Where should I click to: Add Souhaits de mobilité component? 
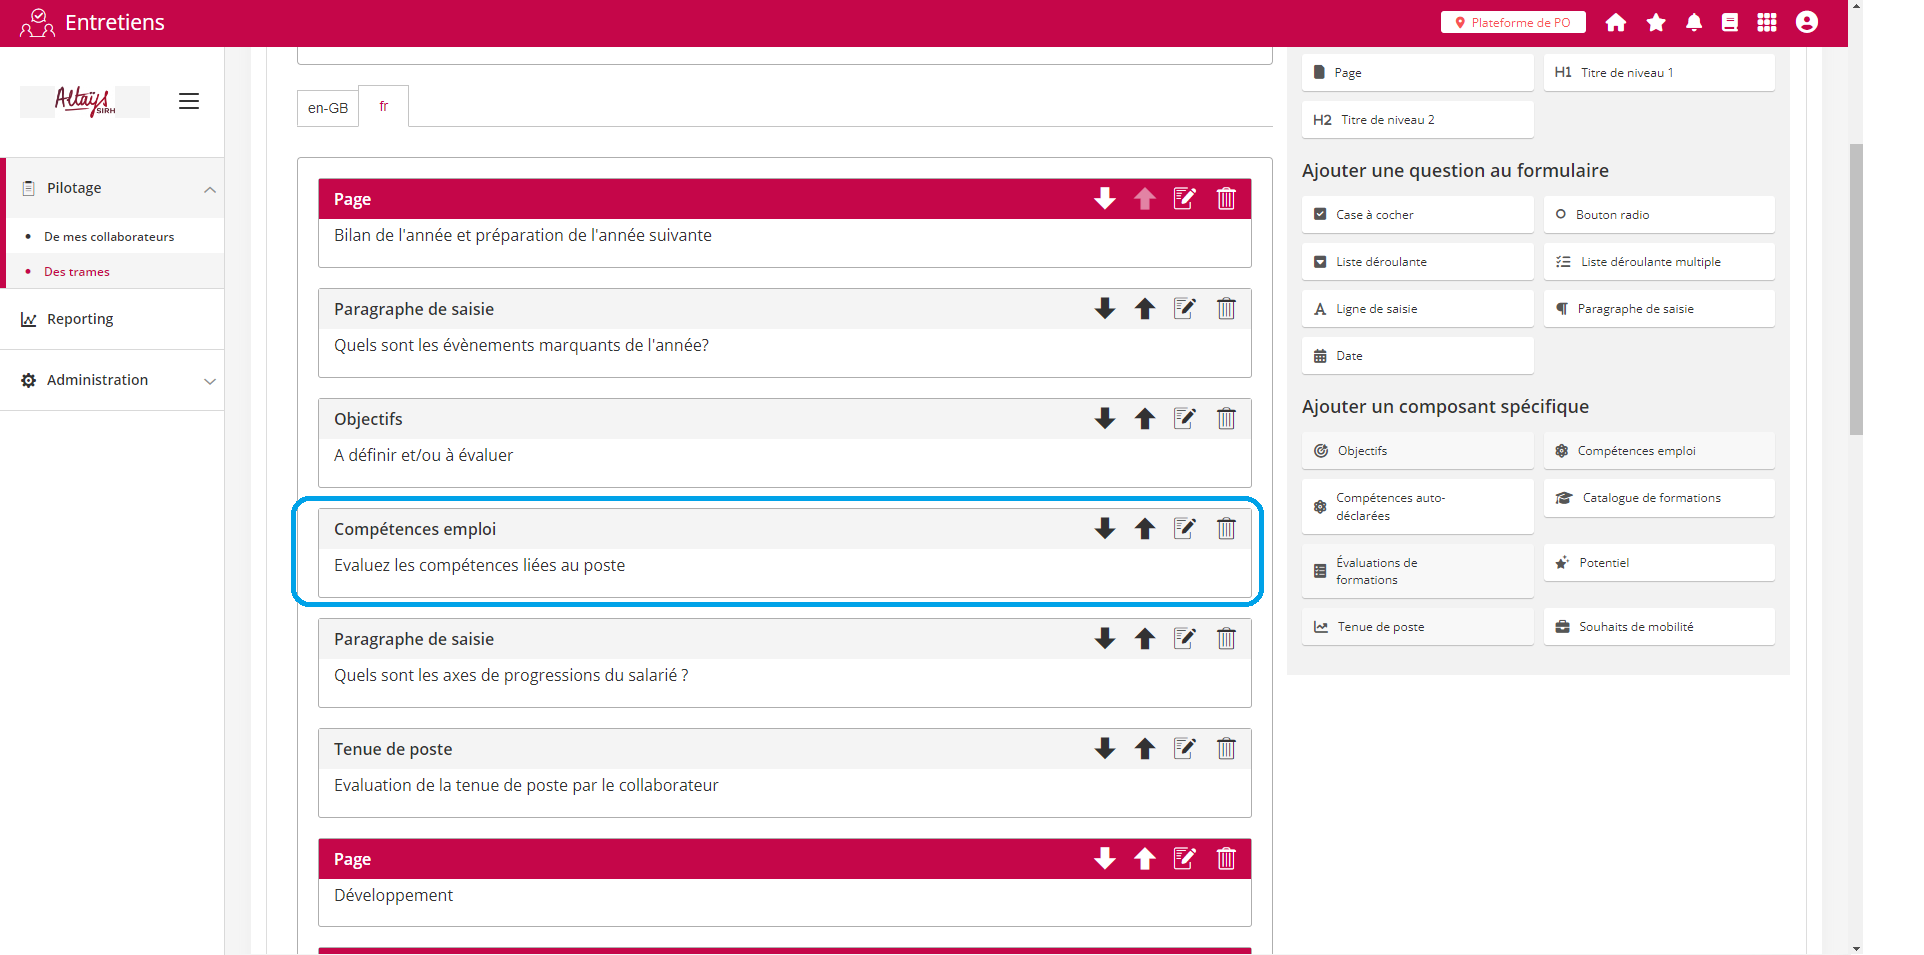[x=1658, y=627]
